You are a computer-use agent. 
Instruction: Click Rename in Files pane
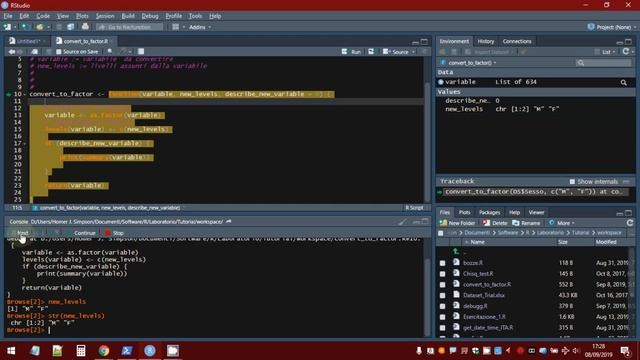[526, 223]
